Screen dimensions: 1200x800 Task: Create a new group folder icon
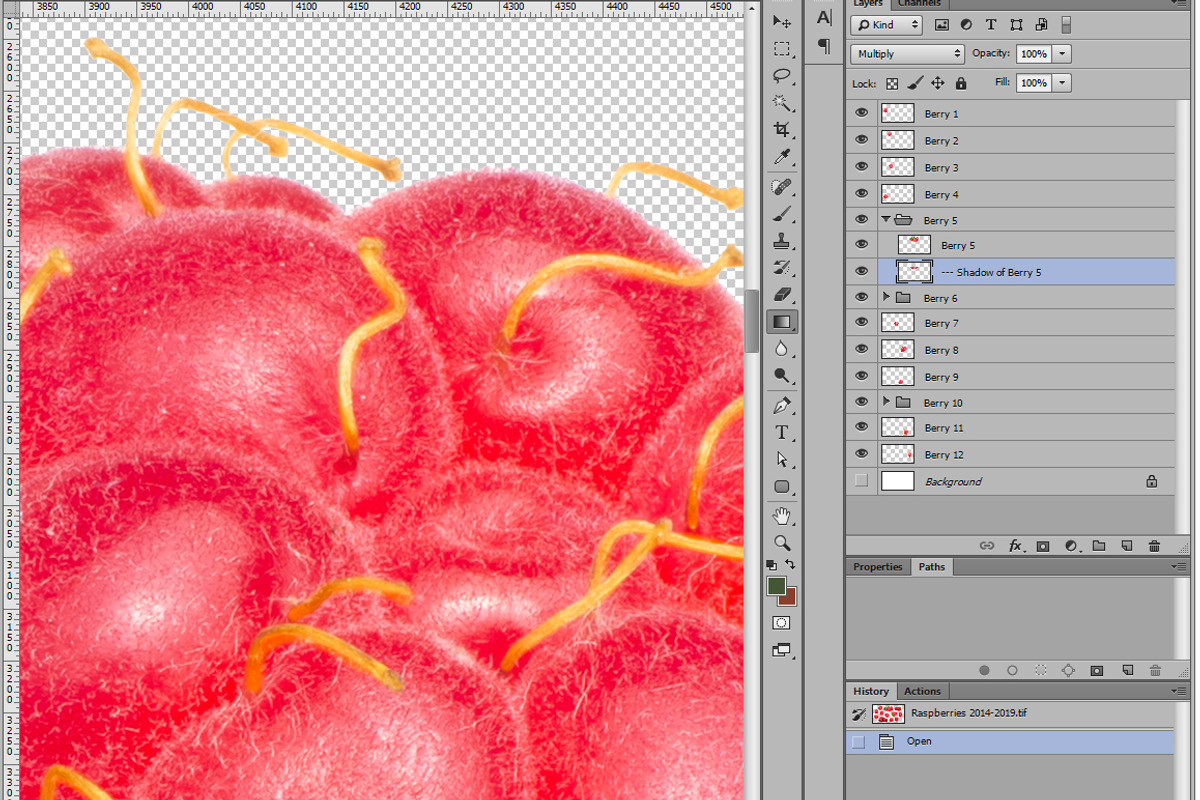click(1099, 546)
